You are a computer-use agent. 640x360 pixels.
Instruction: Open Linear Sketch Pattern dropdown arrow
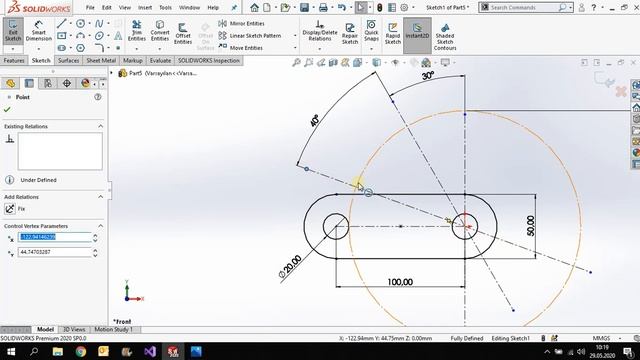click(x=295, y=36)
